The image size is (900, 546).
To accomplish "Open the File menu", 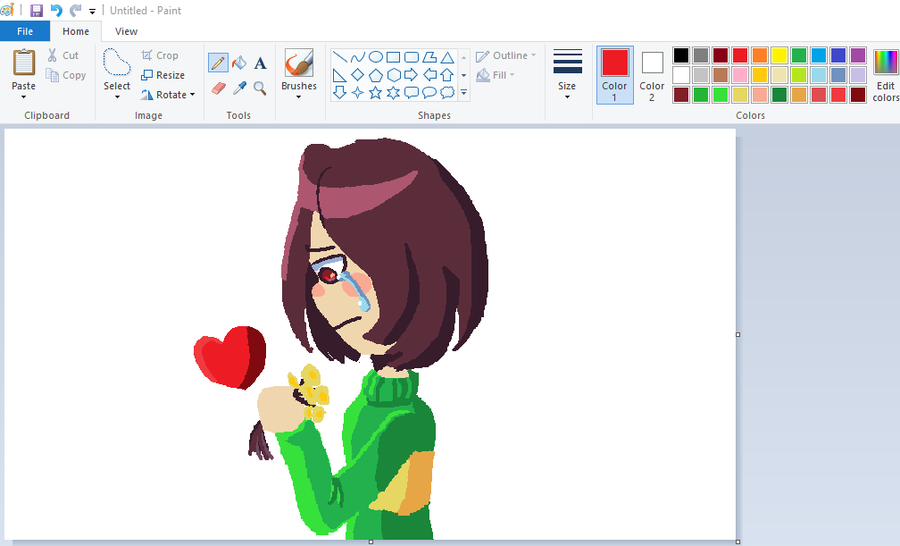I will 25,32.
